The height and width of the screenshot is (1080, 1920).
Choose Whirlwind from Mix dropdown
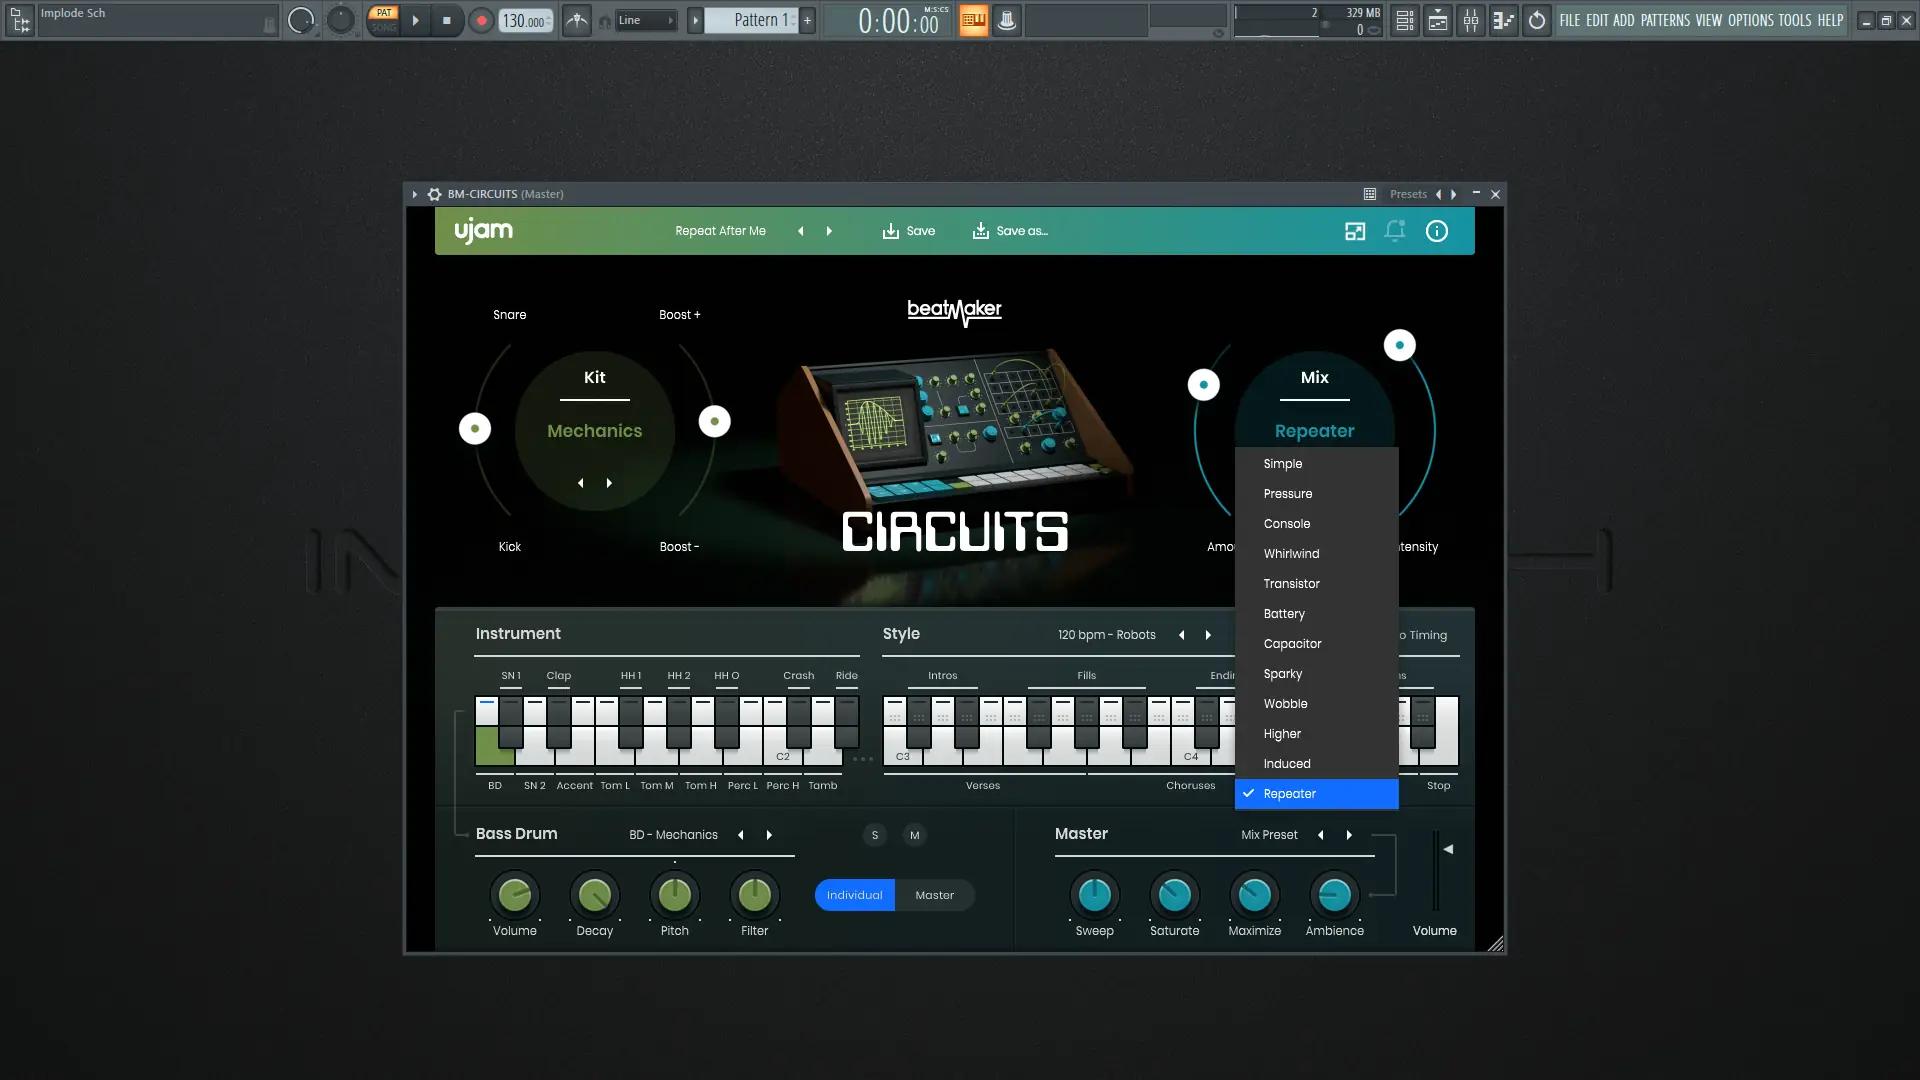point(1291,554)
